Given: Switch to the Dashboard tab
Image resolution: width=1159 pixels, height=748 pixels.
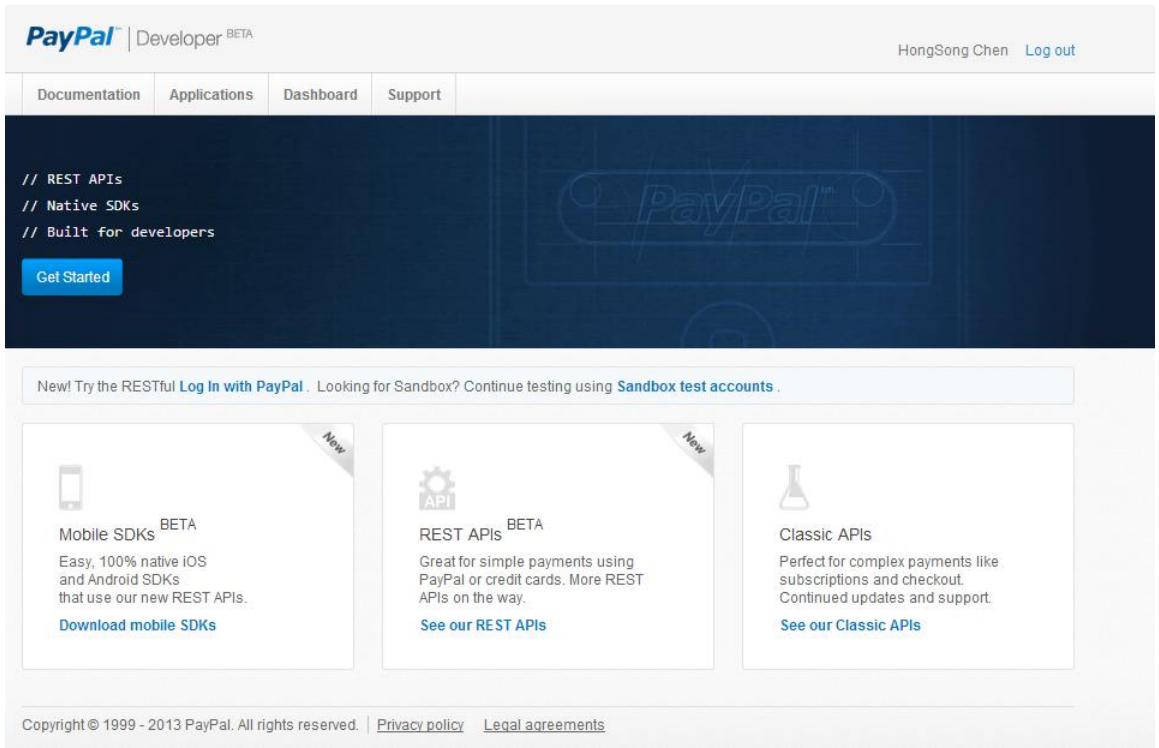Looking at the screenshot, I should (x=320, y=95).
